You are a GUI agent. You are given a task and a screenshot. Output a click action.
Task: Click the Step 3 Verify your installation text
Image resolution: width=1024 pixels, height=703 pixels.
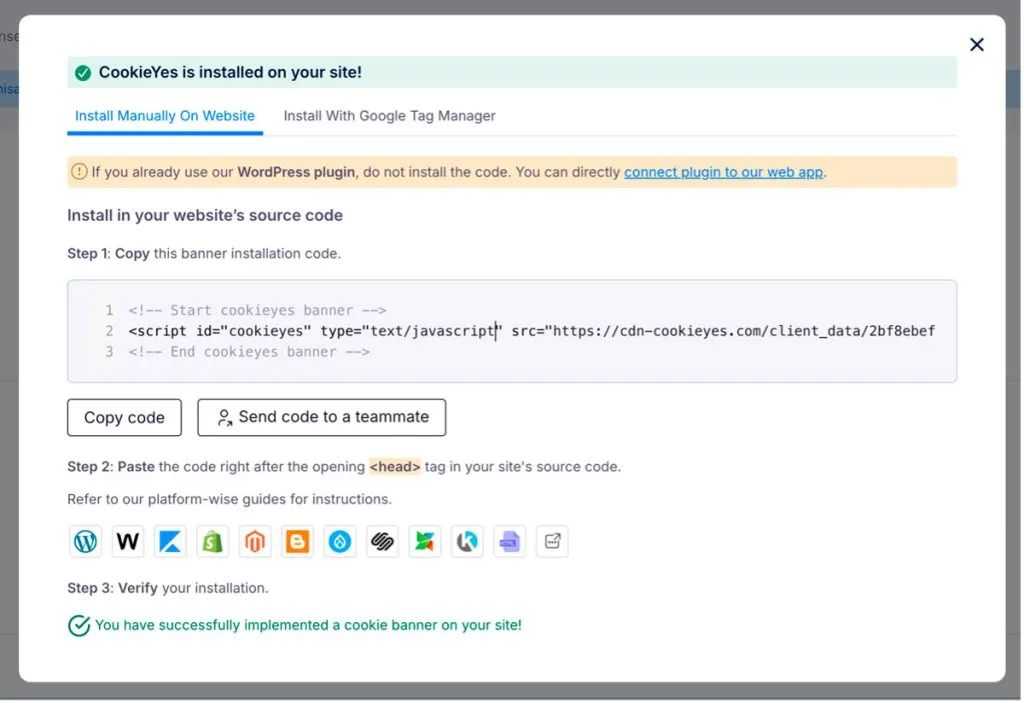click(x=168, y=589)
